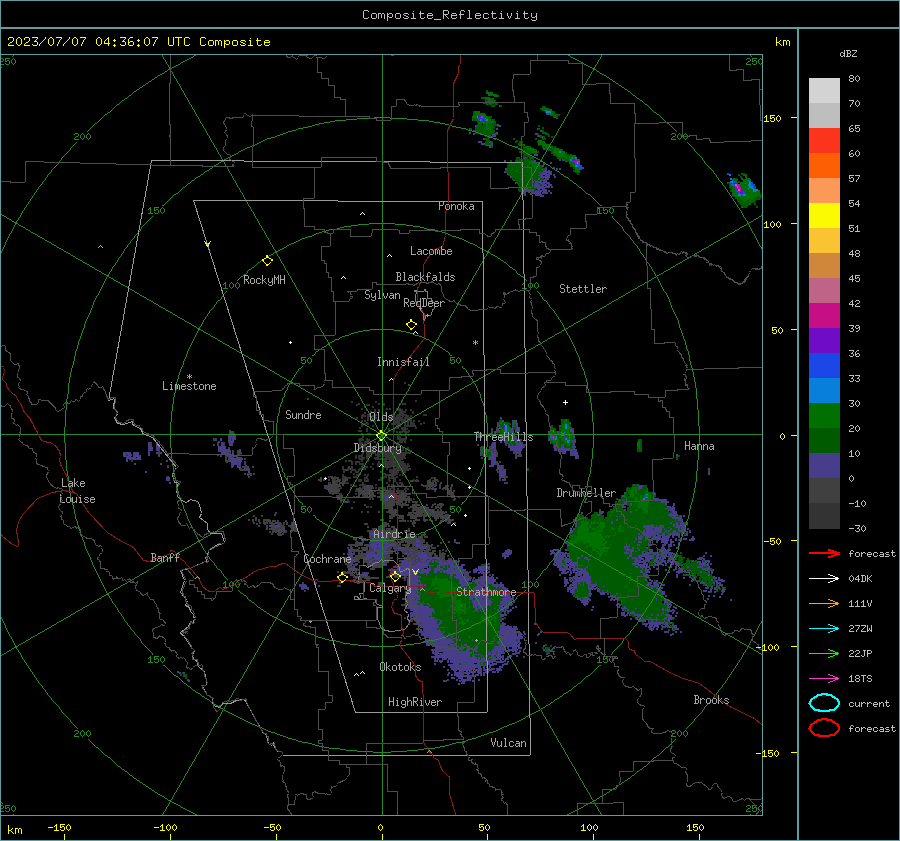Click the Airdrie city label
This screenshot has height=841, width=900.
394,534
